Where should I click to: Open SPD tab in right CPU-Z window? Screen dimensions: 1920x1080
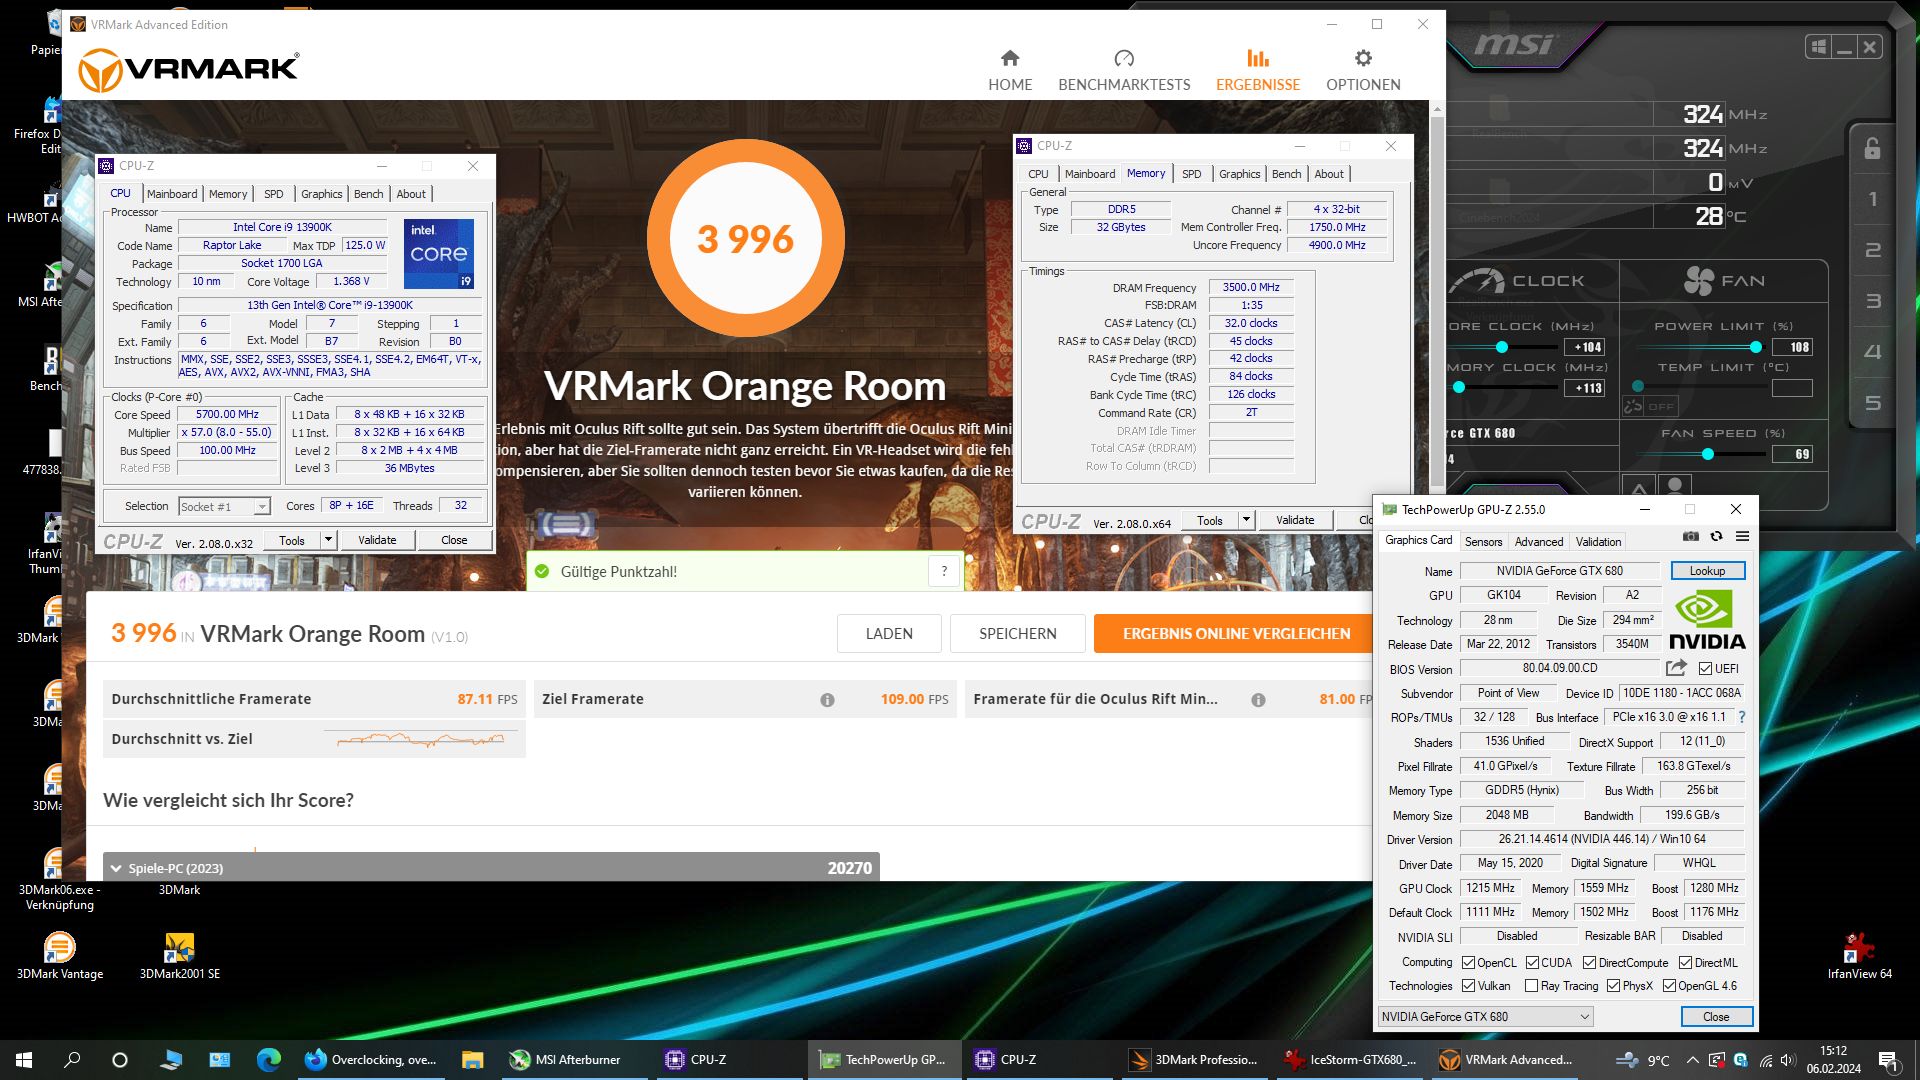click(1191, 174)
